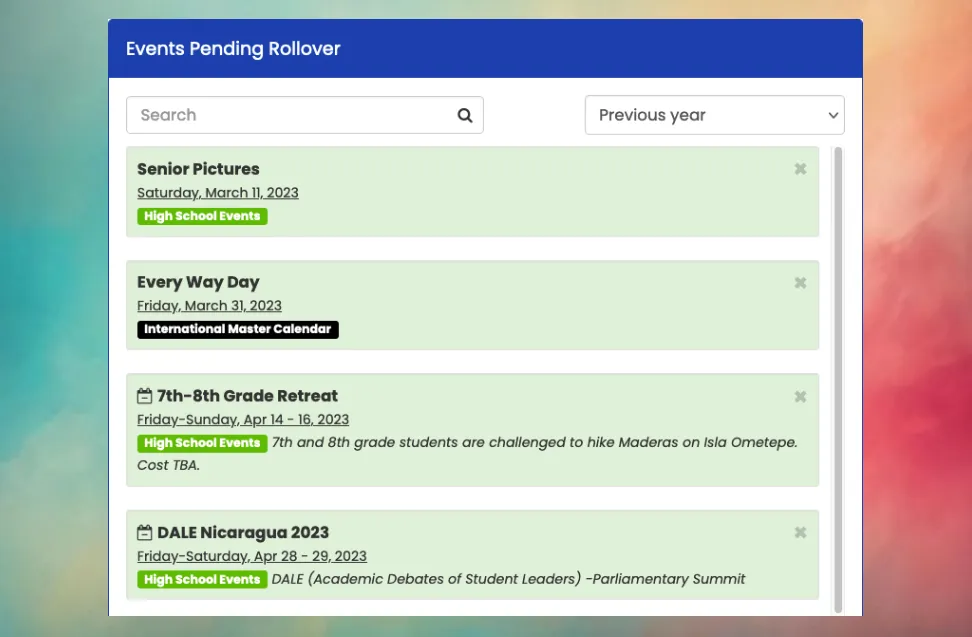Click the calendar icon beside 7th-8th Grade Retreat
This screenshot has width=972, height=637.
[x=143, y=395]
